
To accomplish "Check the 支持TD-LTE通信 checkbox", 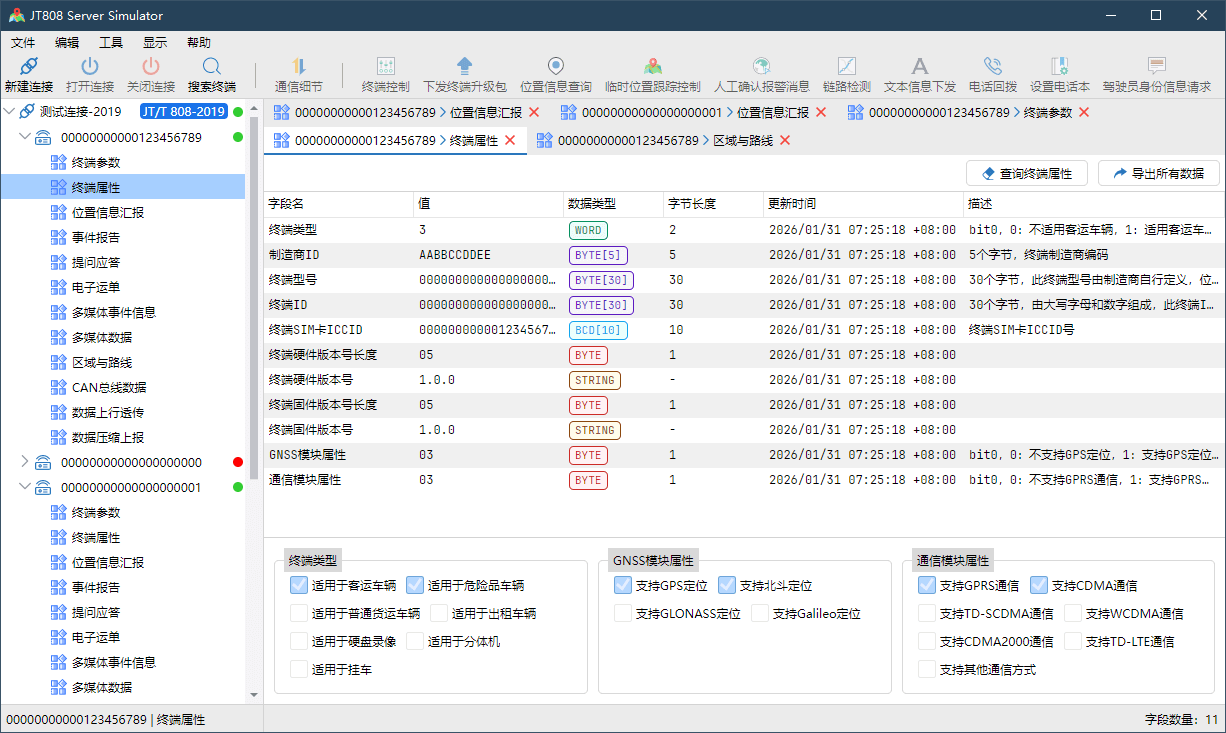I will (x=1073, y=641).
